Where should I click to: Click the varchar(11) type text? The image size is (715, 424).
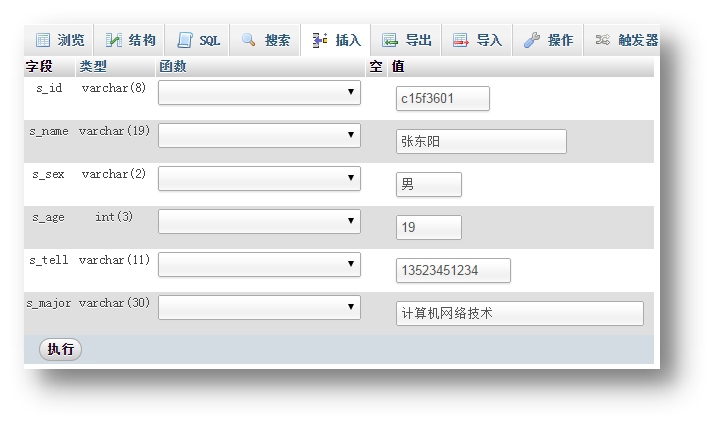[114, 260]
